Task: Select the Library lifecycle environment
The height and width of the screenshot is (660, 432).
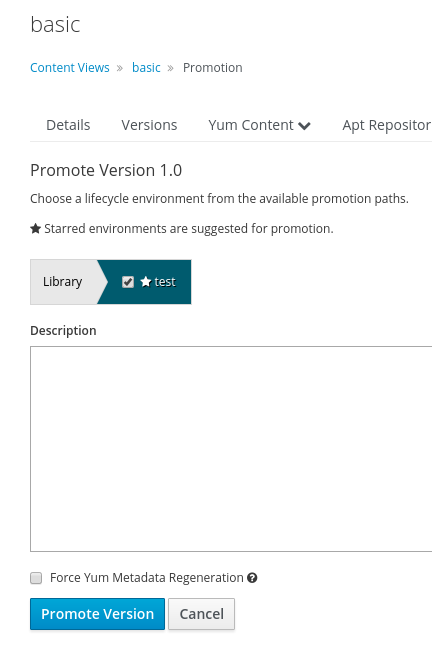Action: pos(62,282)
